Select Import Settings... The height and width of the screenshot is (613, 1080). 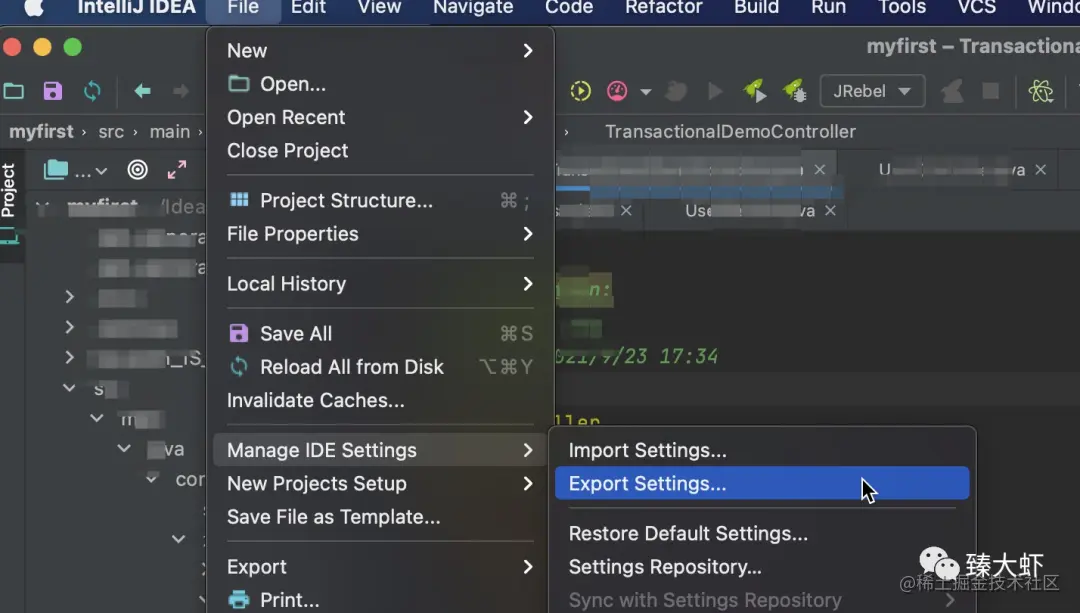[762, 450]
